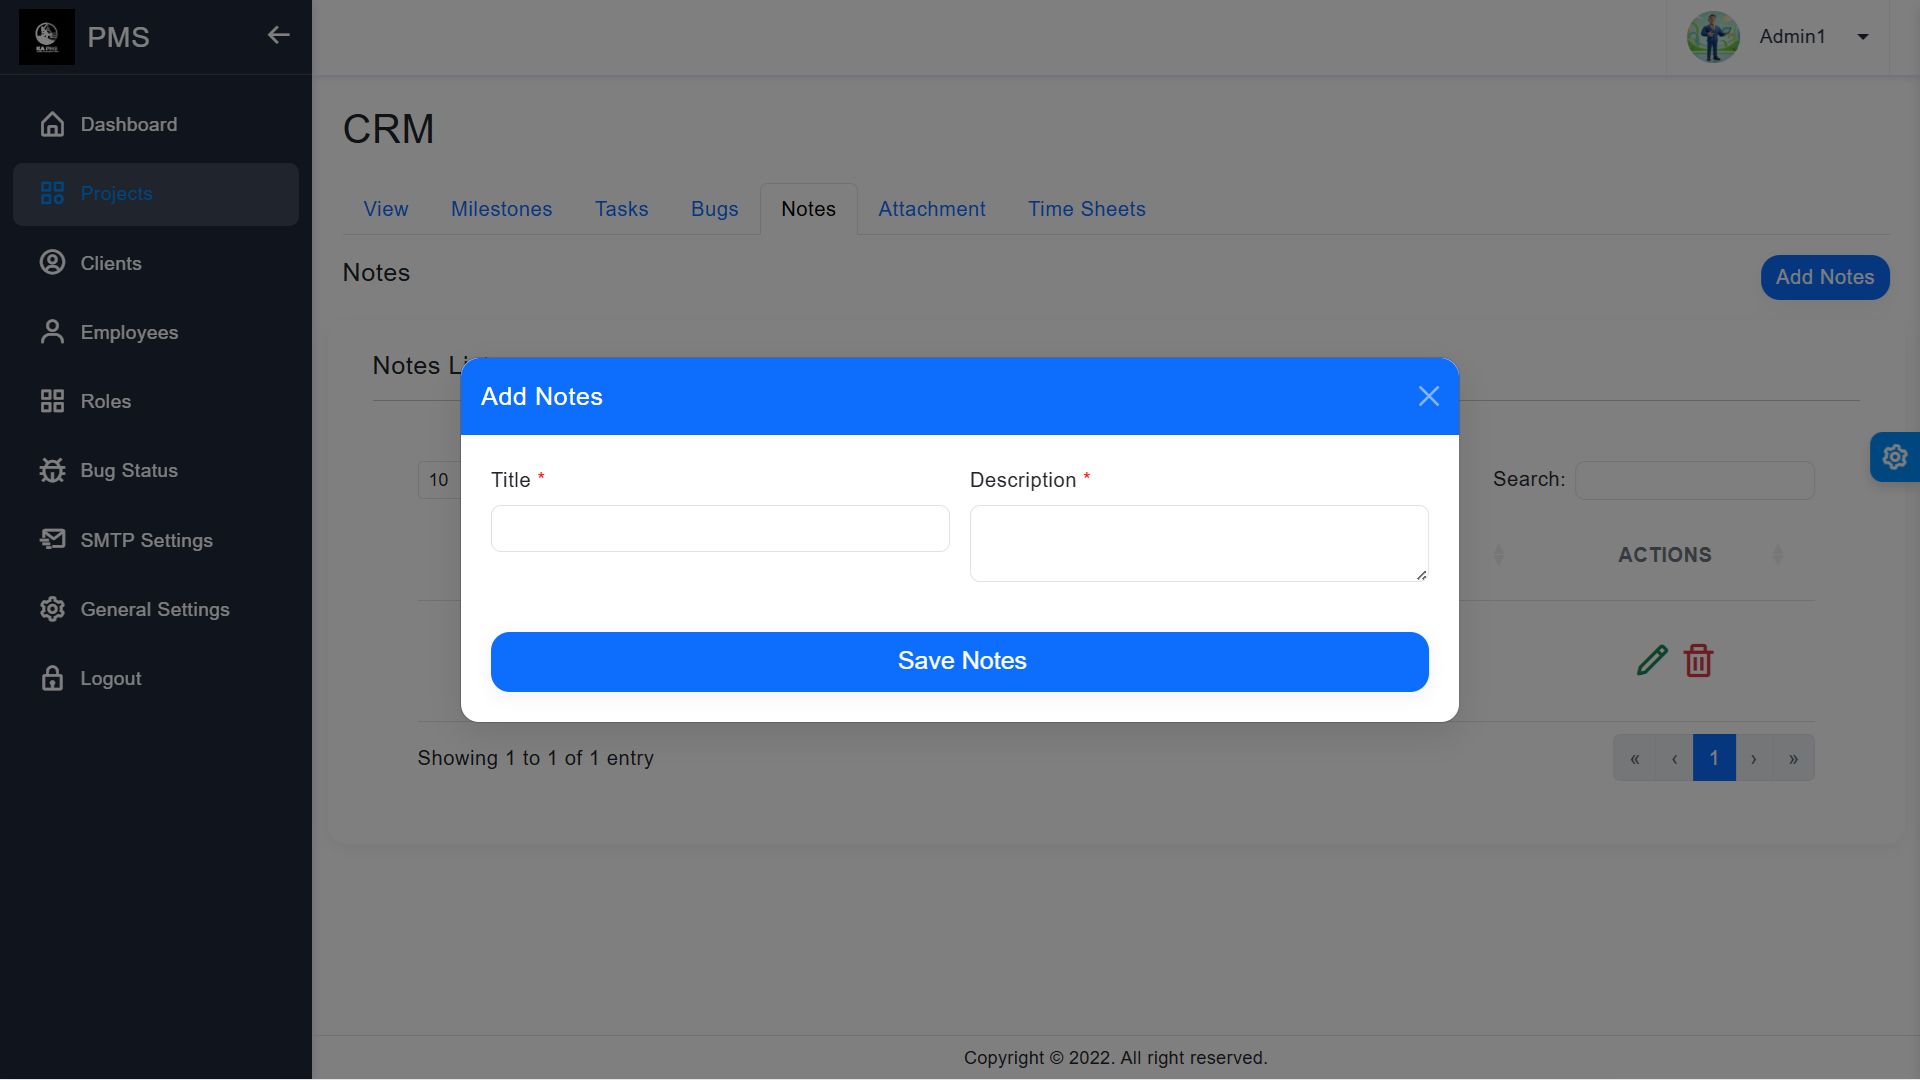
Task: Close the Add Notes dialog
Action: point(1428,396)
